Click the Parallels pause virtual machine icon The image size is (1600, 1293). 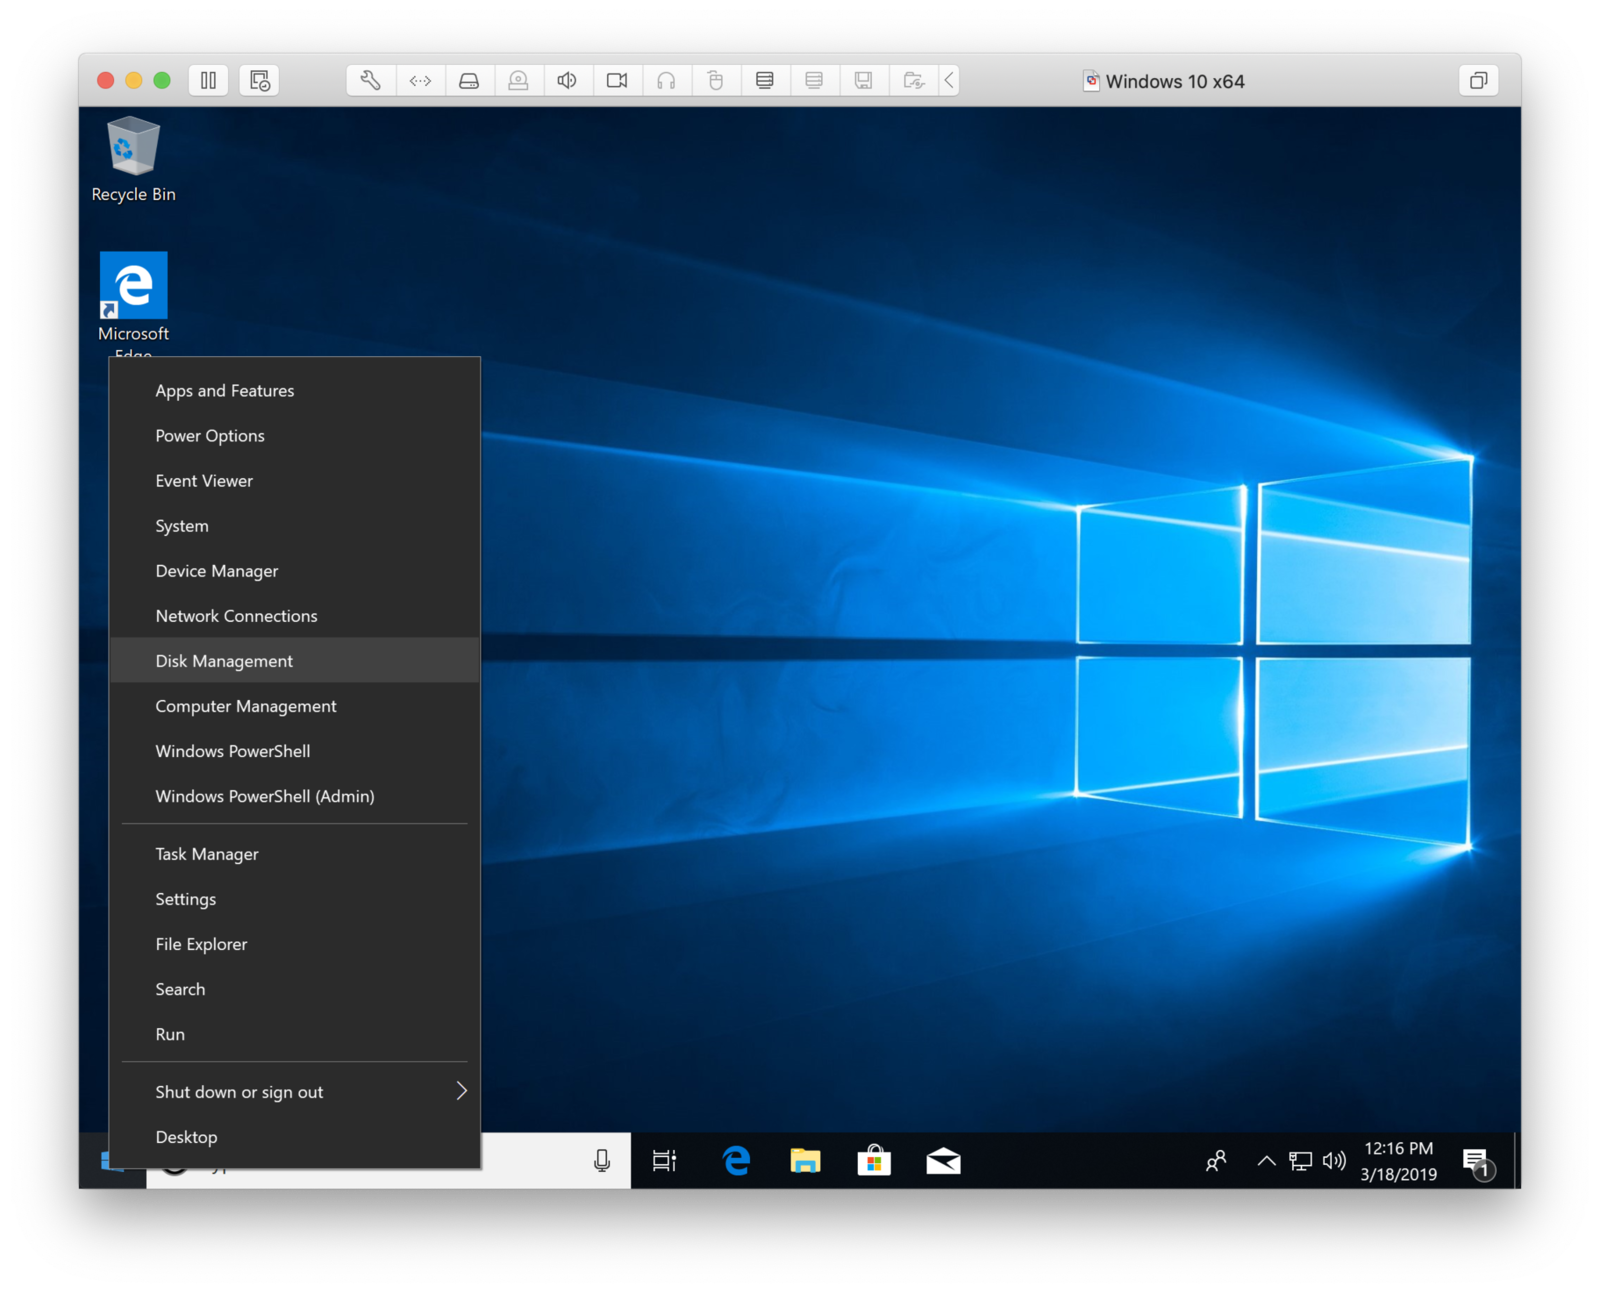pyautogui.click(x=208, y=81)
